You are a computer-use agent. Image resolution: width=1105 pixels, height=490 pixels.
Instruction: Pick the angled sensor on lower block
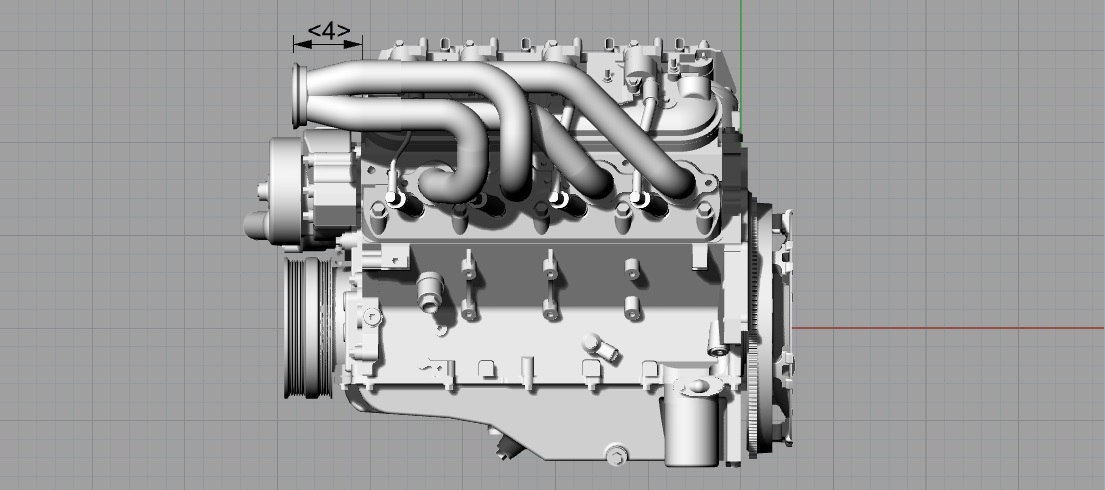(x=601, y=348)
